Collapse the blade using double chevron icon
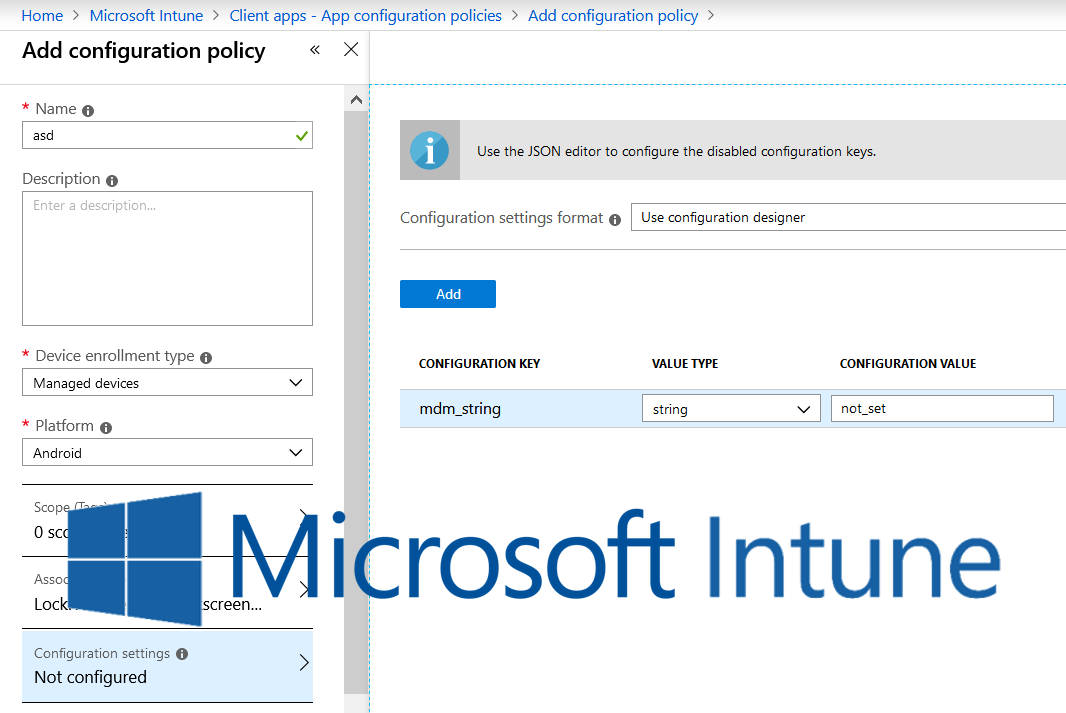This screenshot has width=1066, height=713. (315, 50)
